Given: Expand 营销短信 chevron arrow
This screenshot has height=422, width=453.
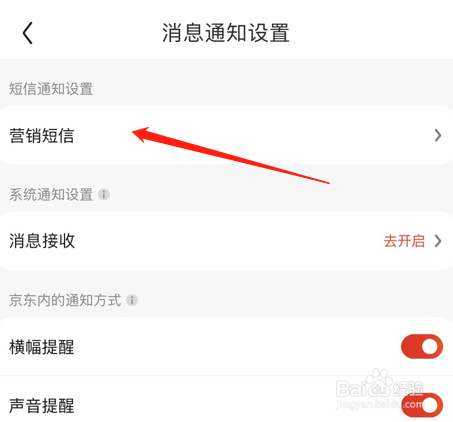Looking at the screenshot, I should coord(438,135).
